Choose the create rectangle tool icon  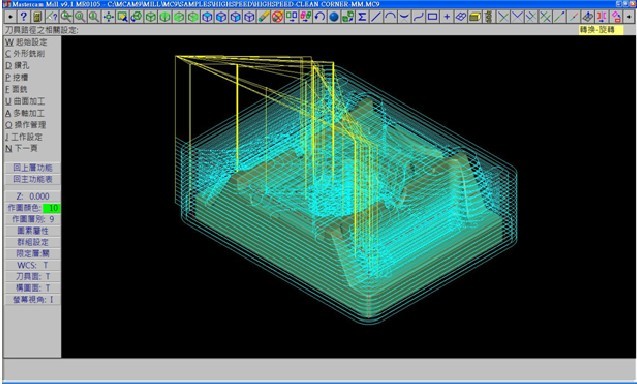click(432, 17)
